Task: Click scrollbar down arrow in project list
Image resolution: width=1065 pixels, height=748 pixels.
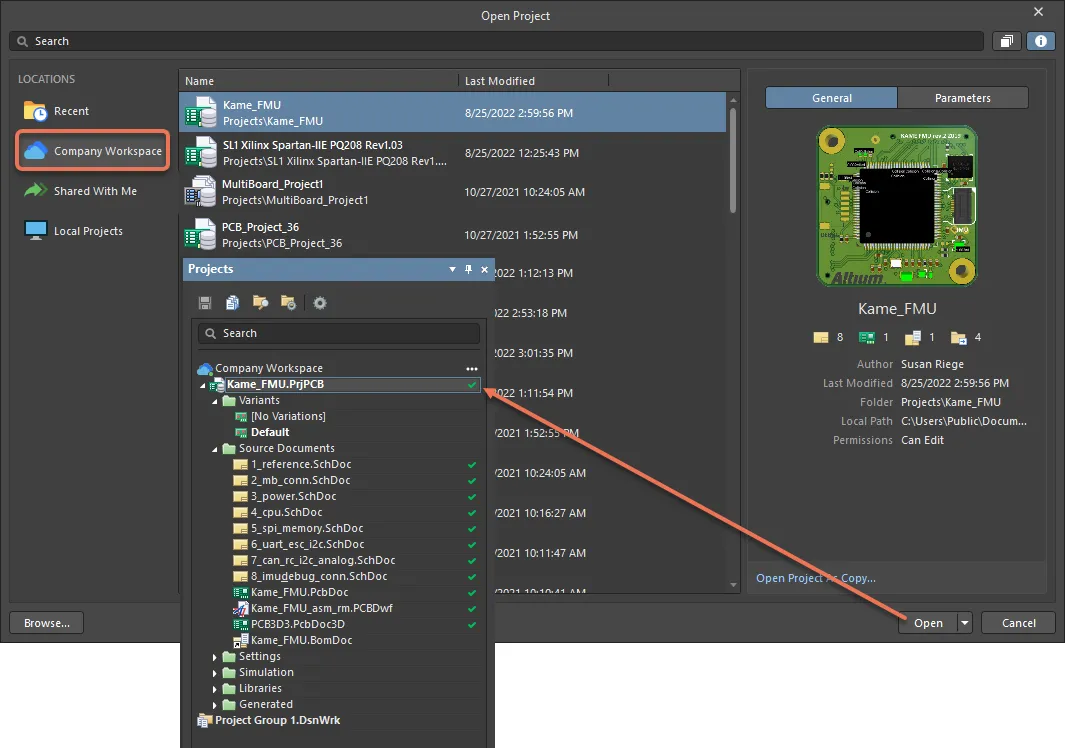Action: coord(733,585)
